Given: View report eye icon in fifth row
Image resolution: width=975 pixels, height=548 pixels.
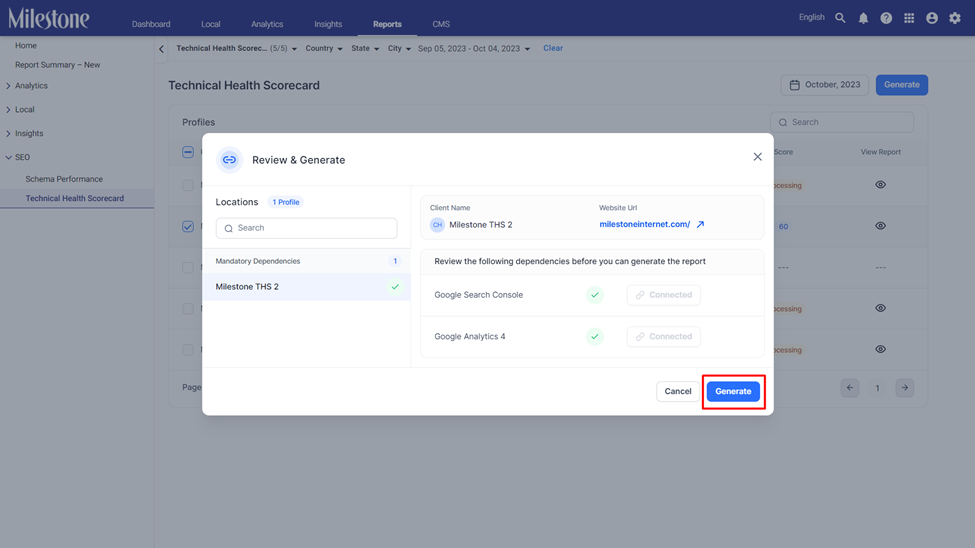Looking at the screenshot, I should [880, 349].
